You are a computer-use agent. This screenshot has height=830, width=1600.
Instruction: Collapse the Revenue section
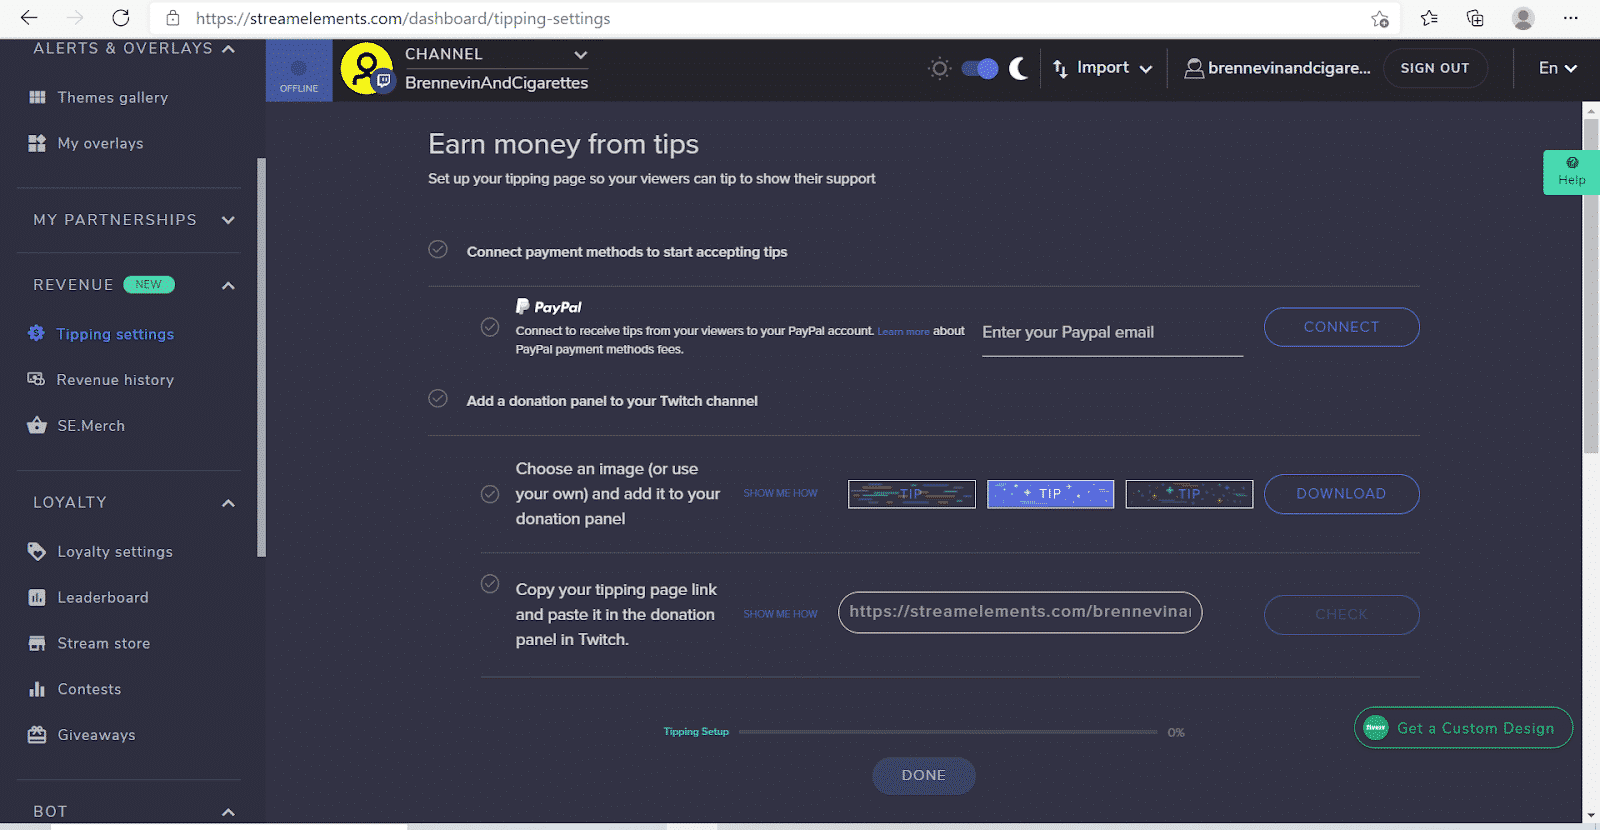click(x=229, y=285)
